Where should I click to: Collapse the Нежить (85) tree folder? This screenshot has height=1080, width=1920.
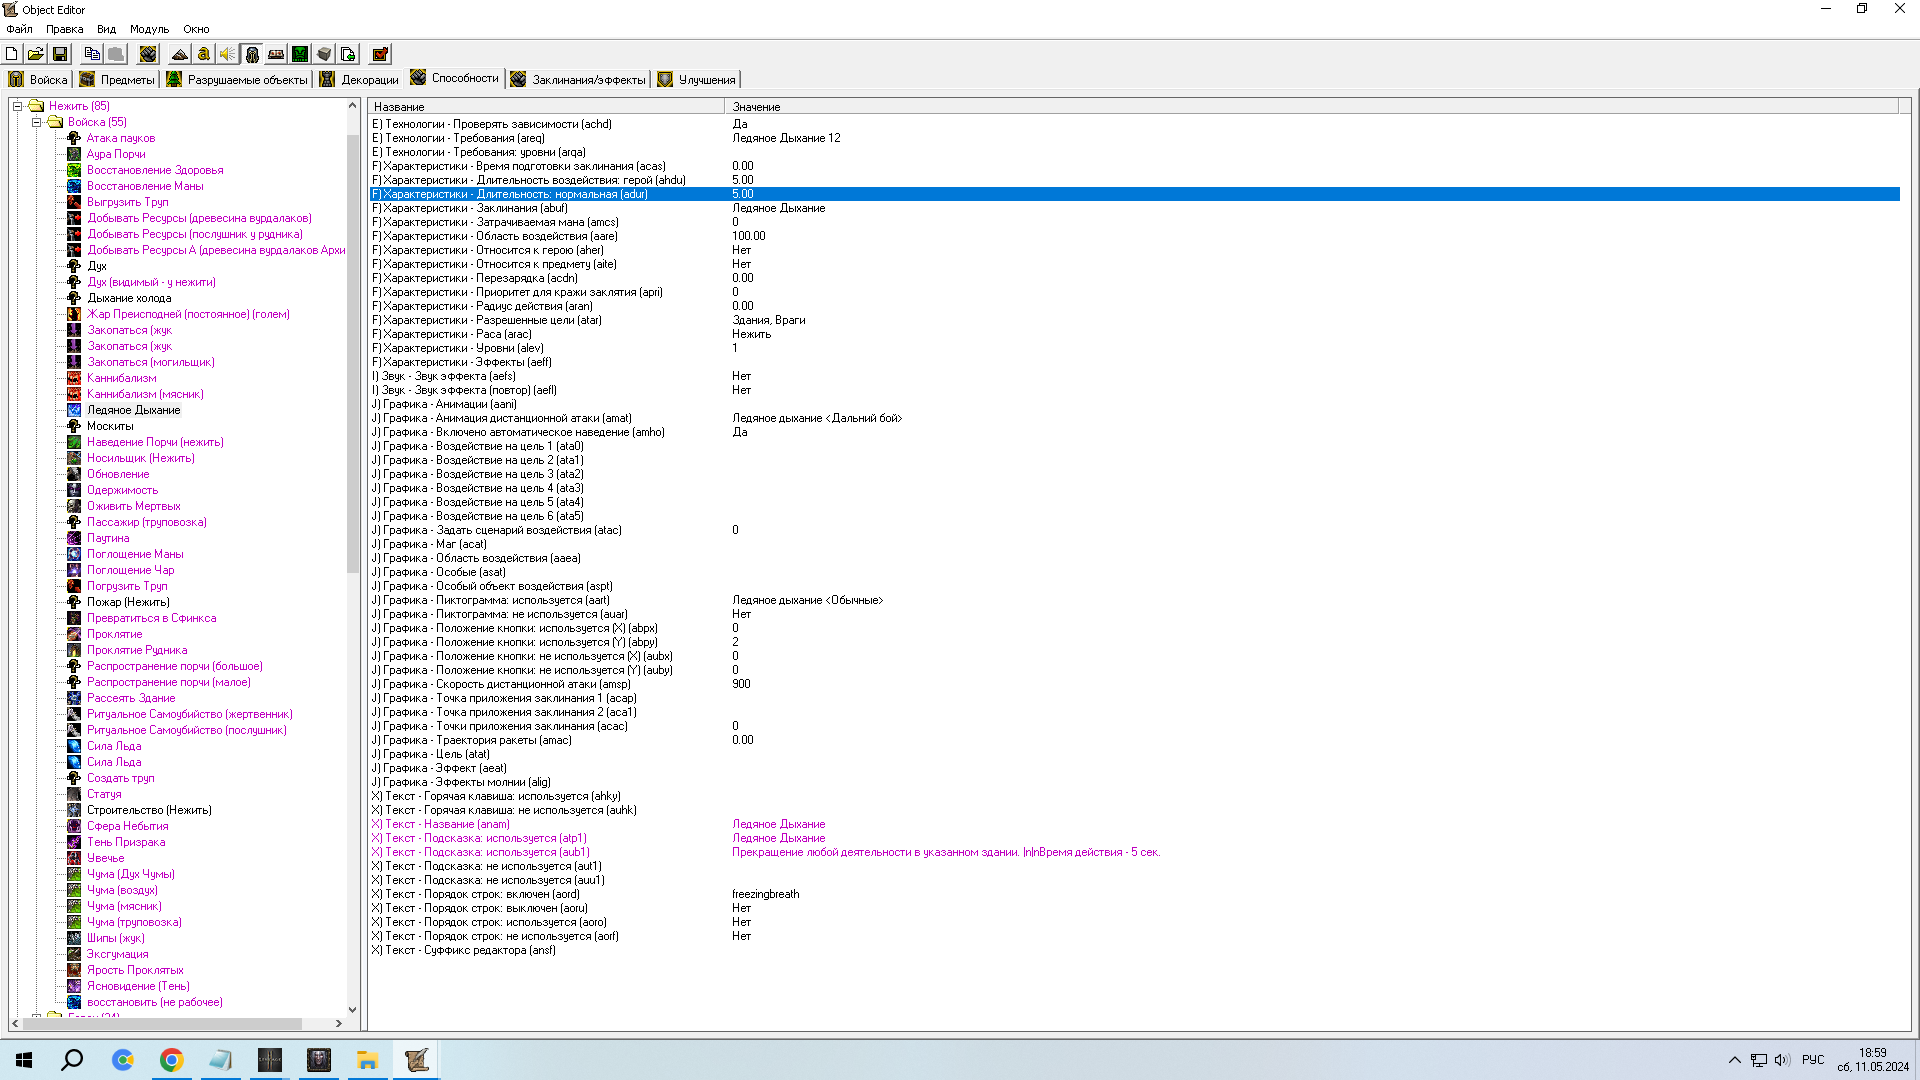[x=17, y=106]
